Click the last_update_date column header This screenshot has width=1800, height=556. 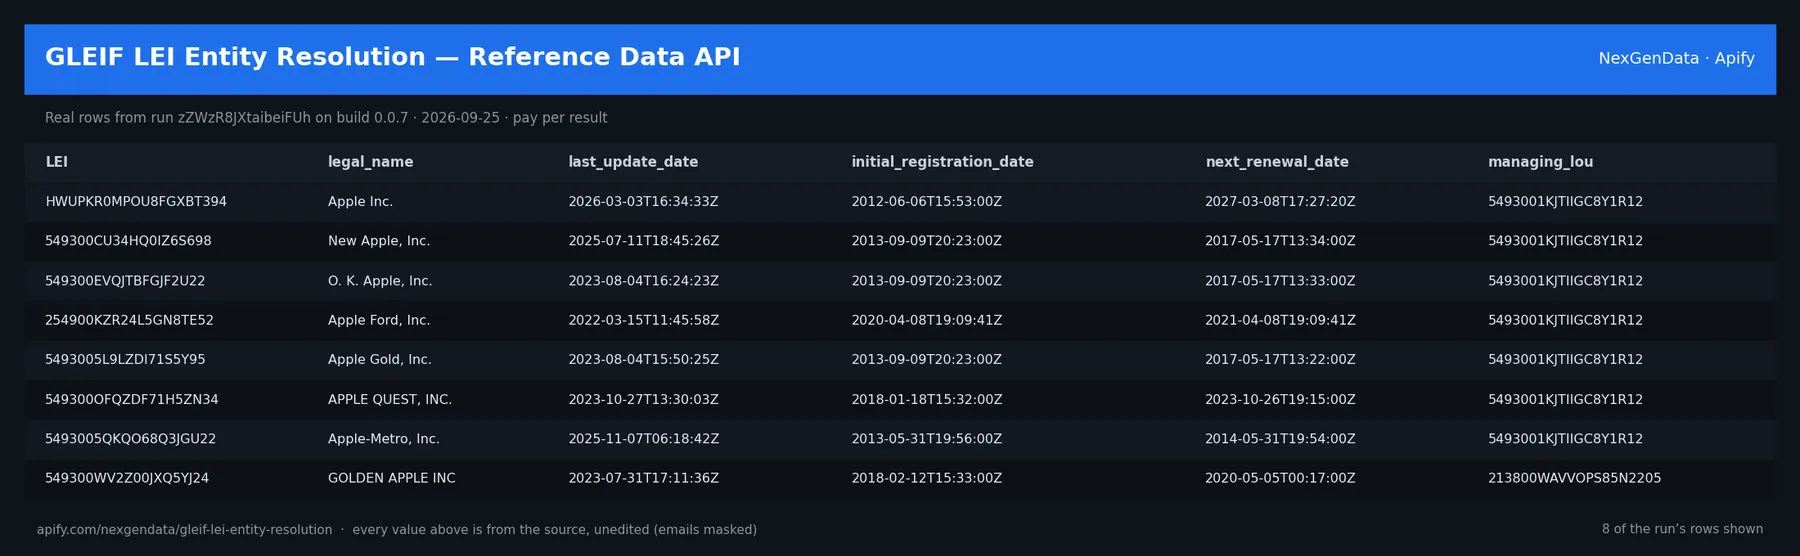[633, 162]
